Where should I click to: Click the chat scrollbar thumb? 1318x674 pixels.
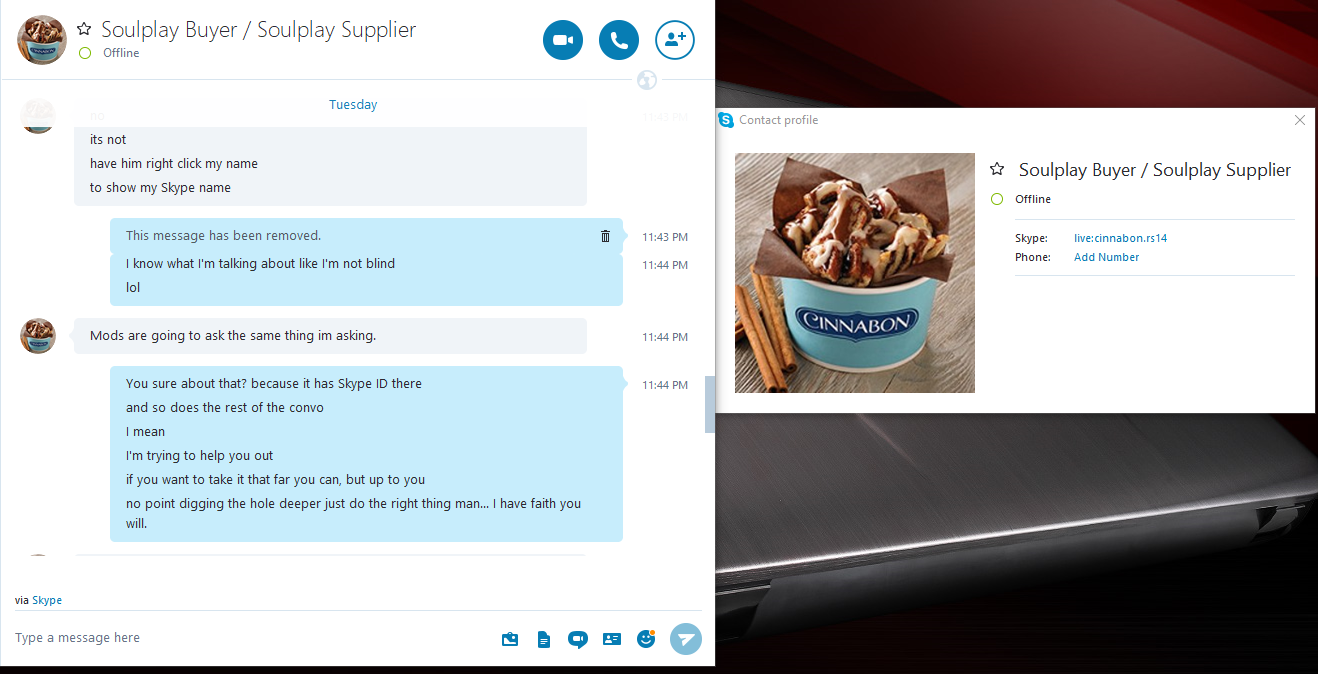(710, 404)
